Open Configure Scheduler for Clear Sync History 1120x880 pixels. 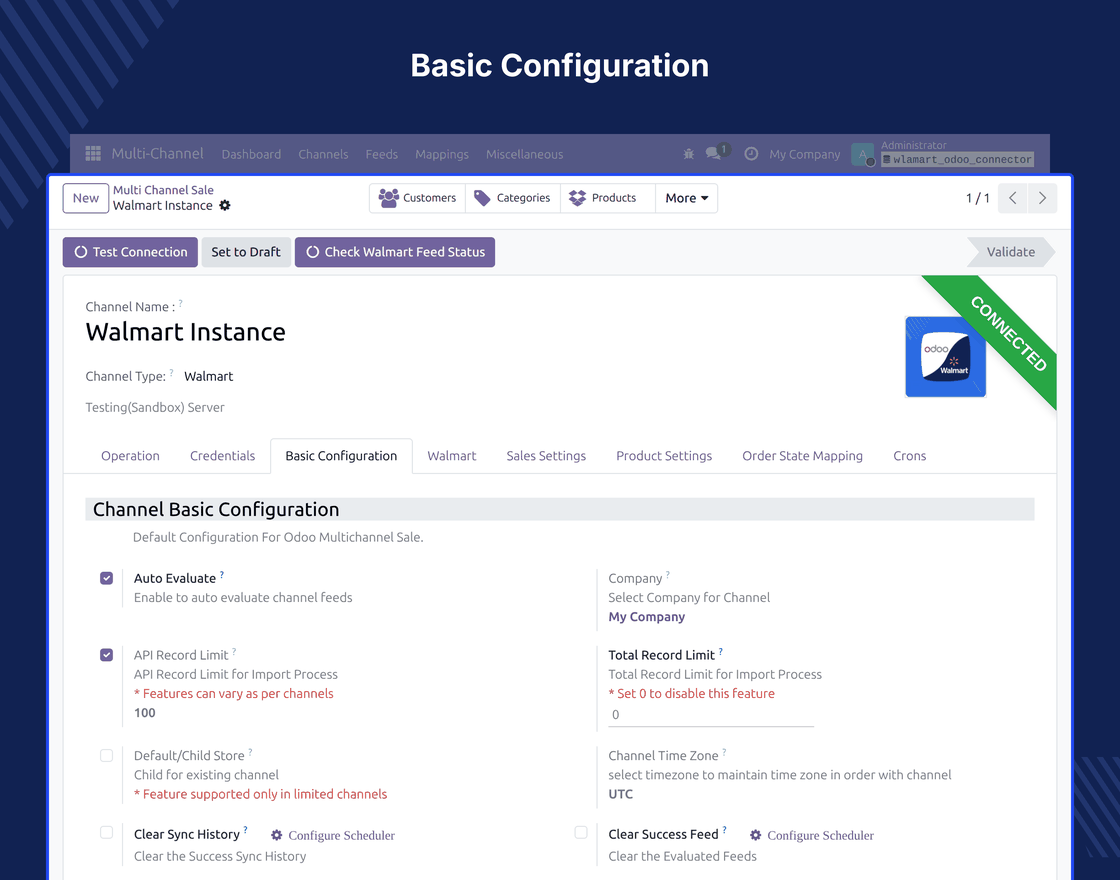click(x=341, y=835)
